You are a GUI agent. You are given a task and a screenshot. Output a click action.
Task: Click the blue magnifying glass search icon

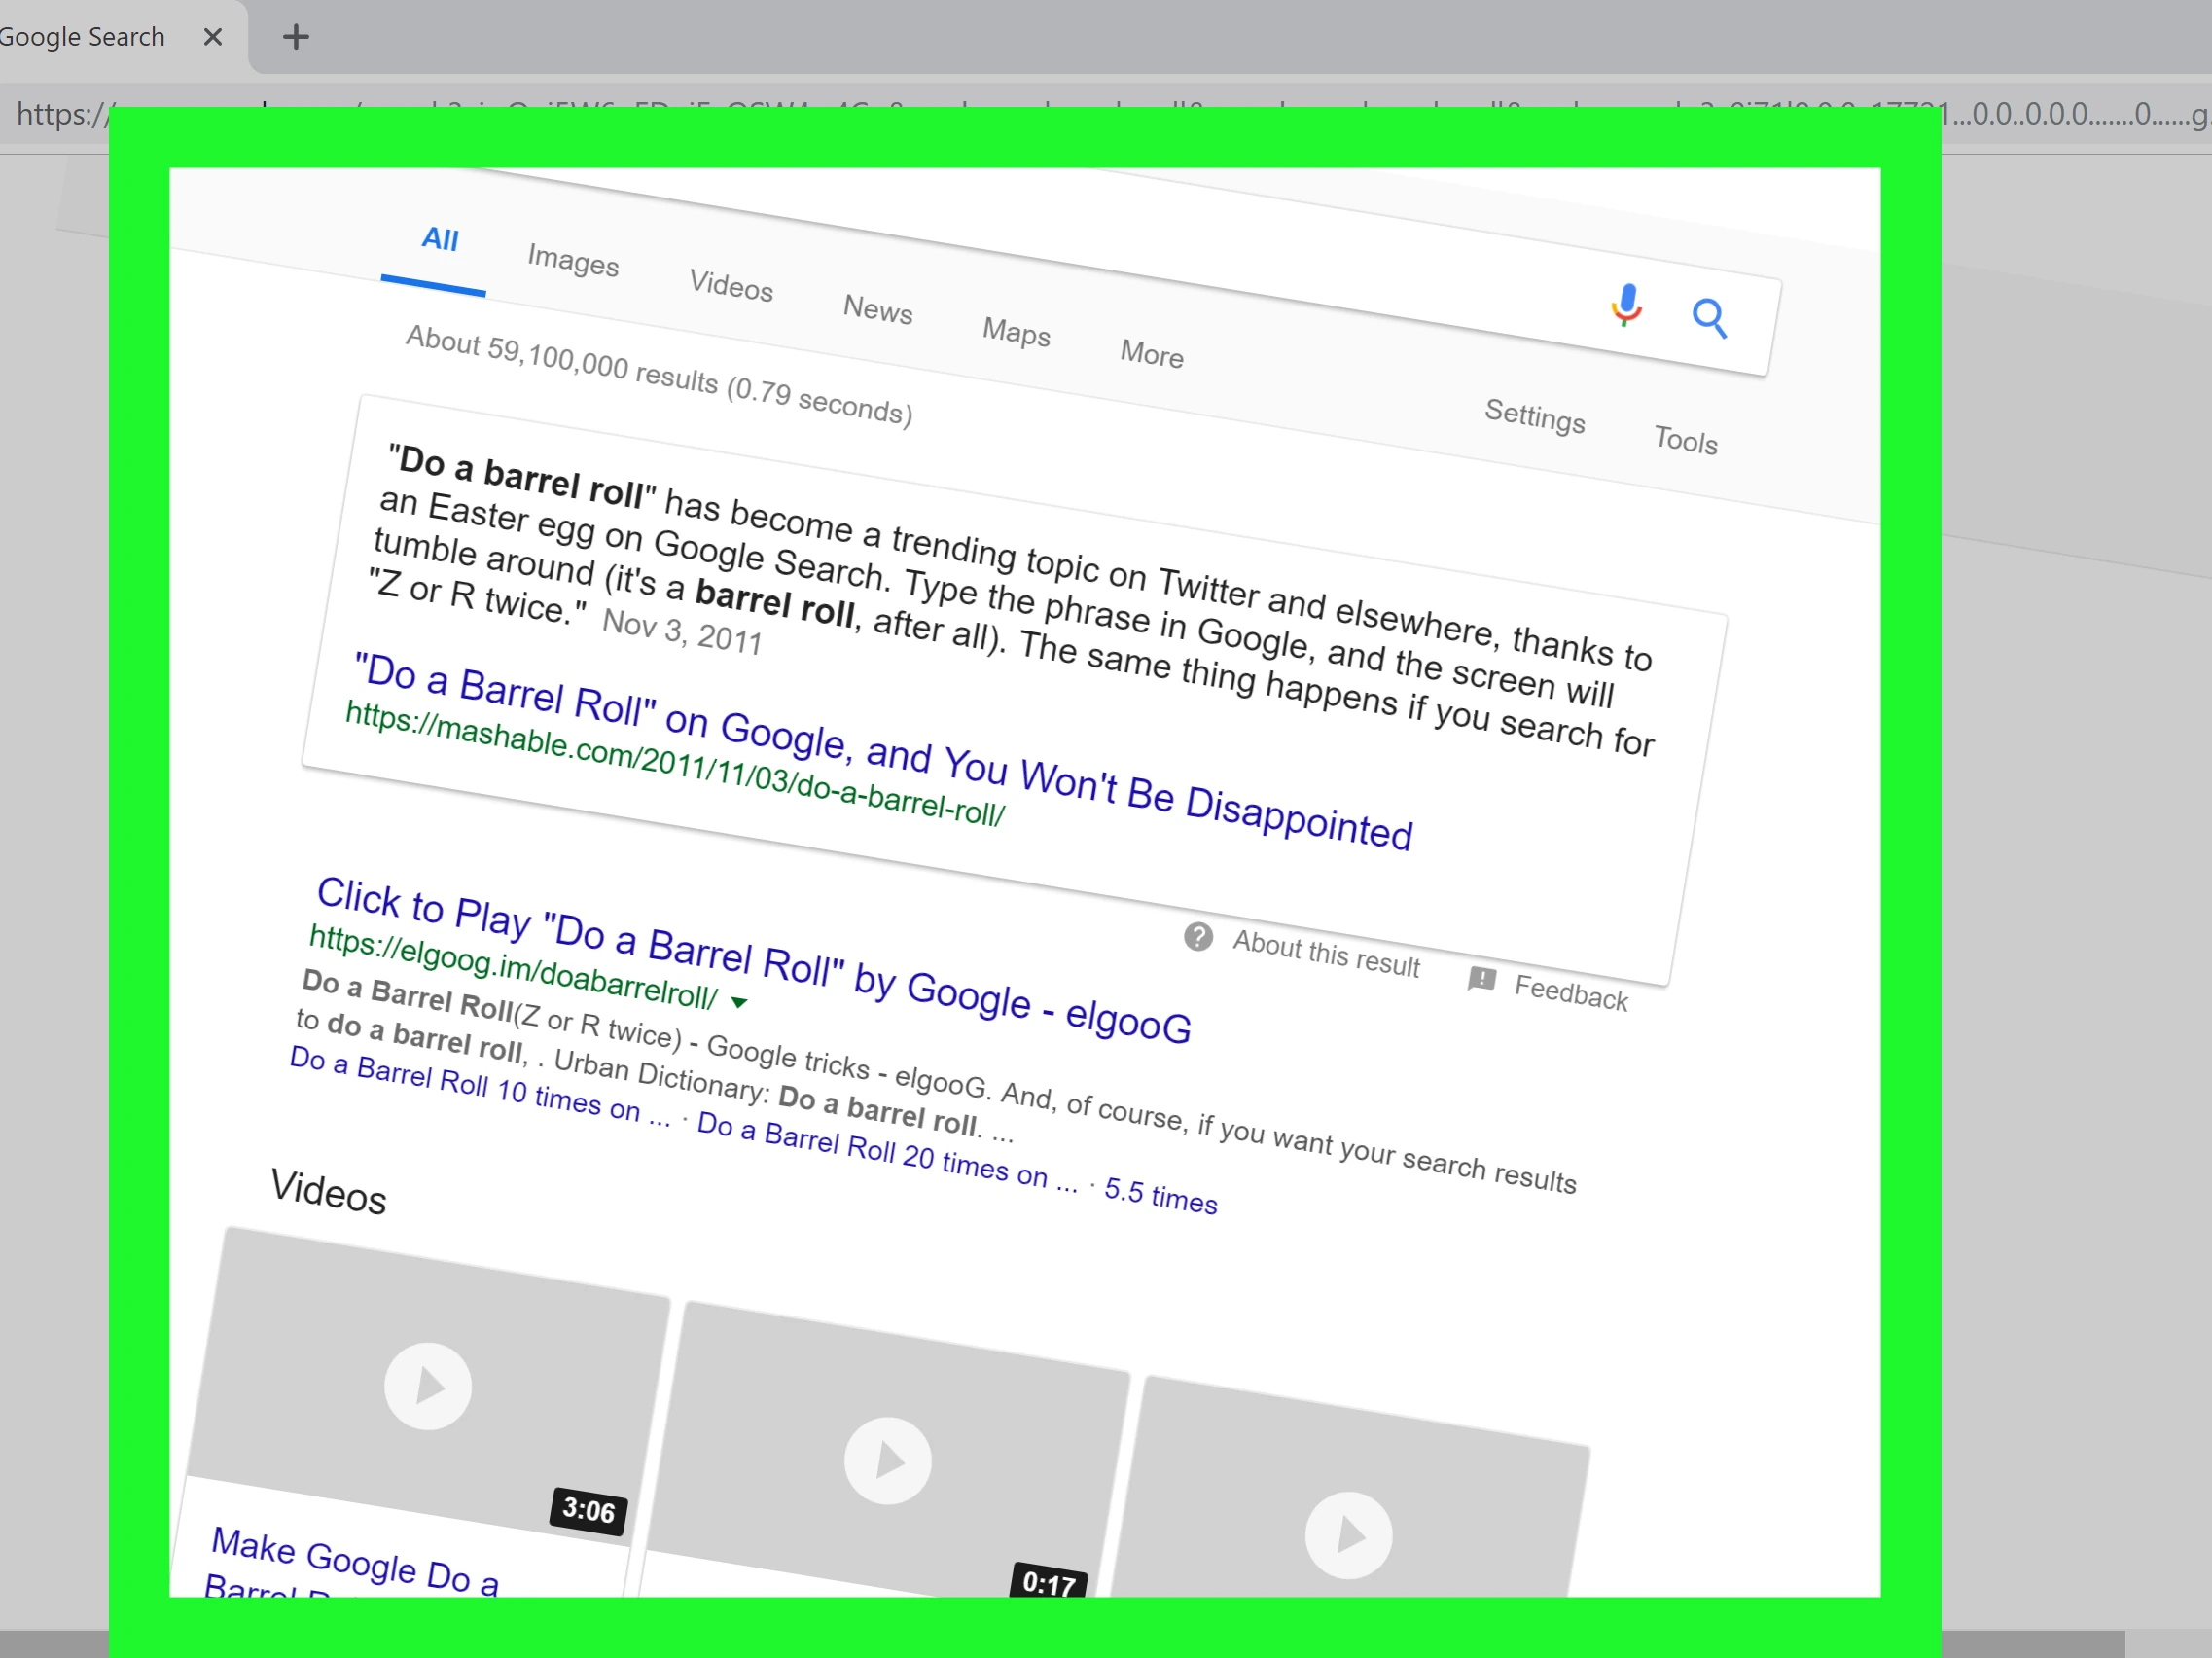point(1709,319)
